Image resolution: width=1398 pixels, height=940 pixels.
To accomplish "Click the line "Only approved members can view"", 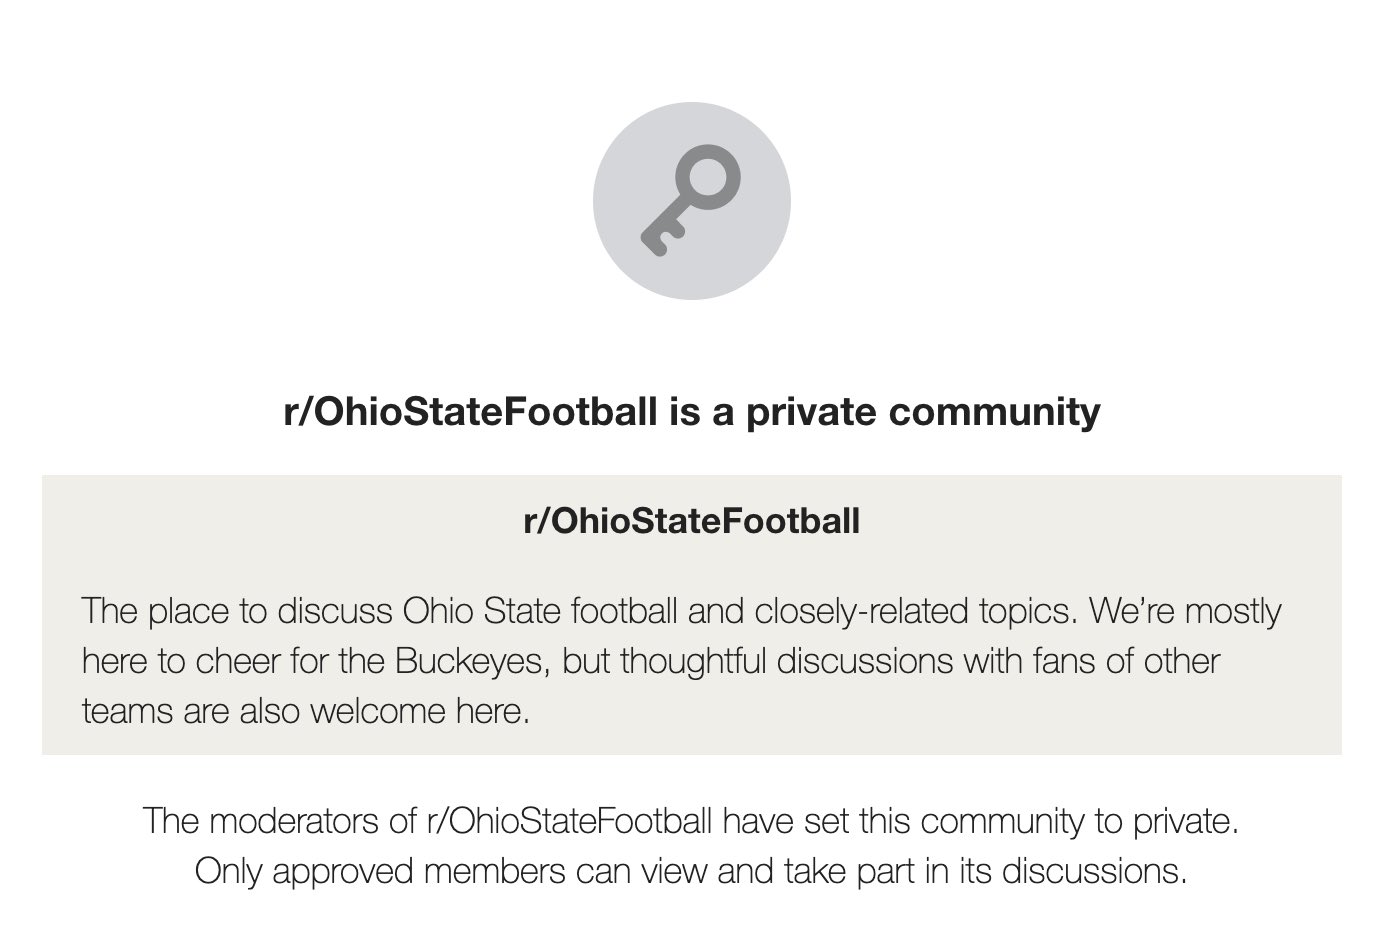I will point(691,871).
